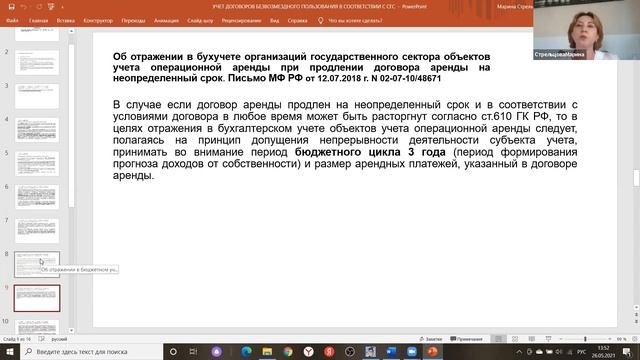Screen dimensions: 640x360
Task: Open Task View icon on taskbar
Action: click(x=193, y=351)
